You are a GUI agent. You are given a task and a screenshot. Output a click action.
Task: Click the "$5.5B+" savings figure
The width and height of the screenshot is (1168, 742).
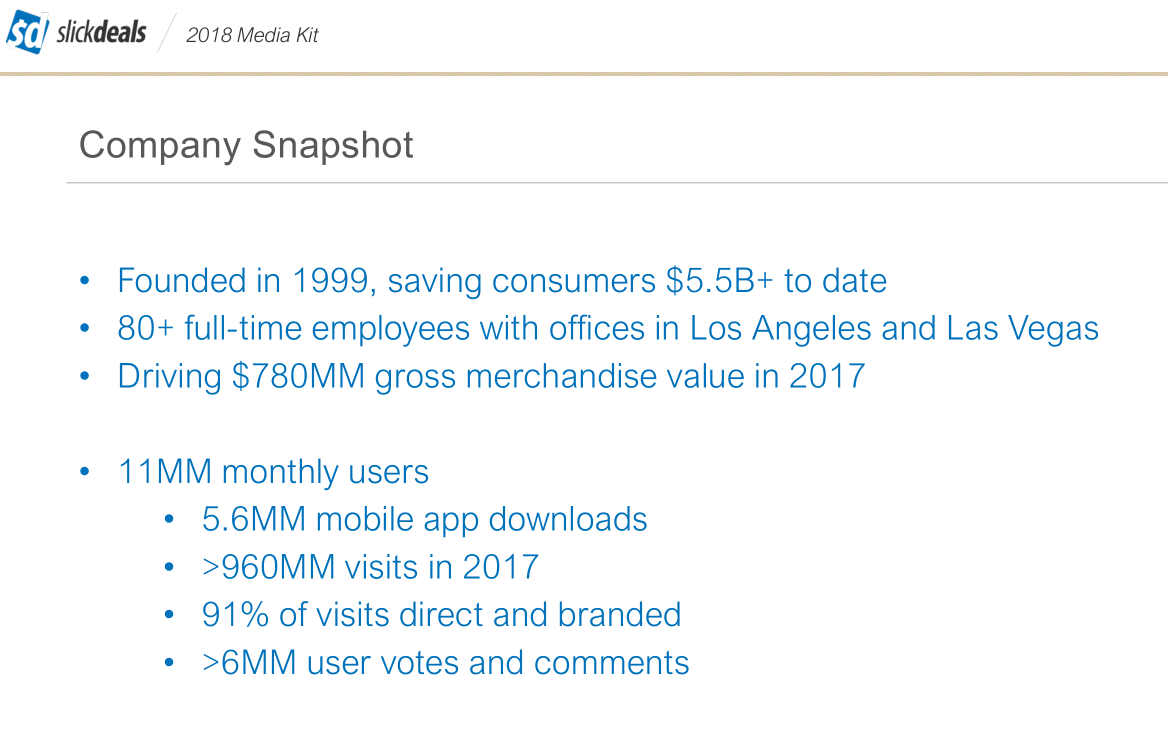pos(720,281)
